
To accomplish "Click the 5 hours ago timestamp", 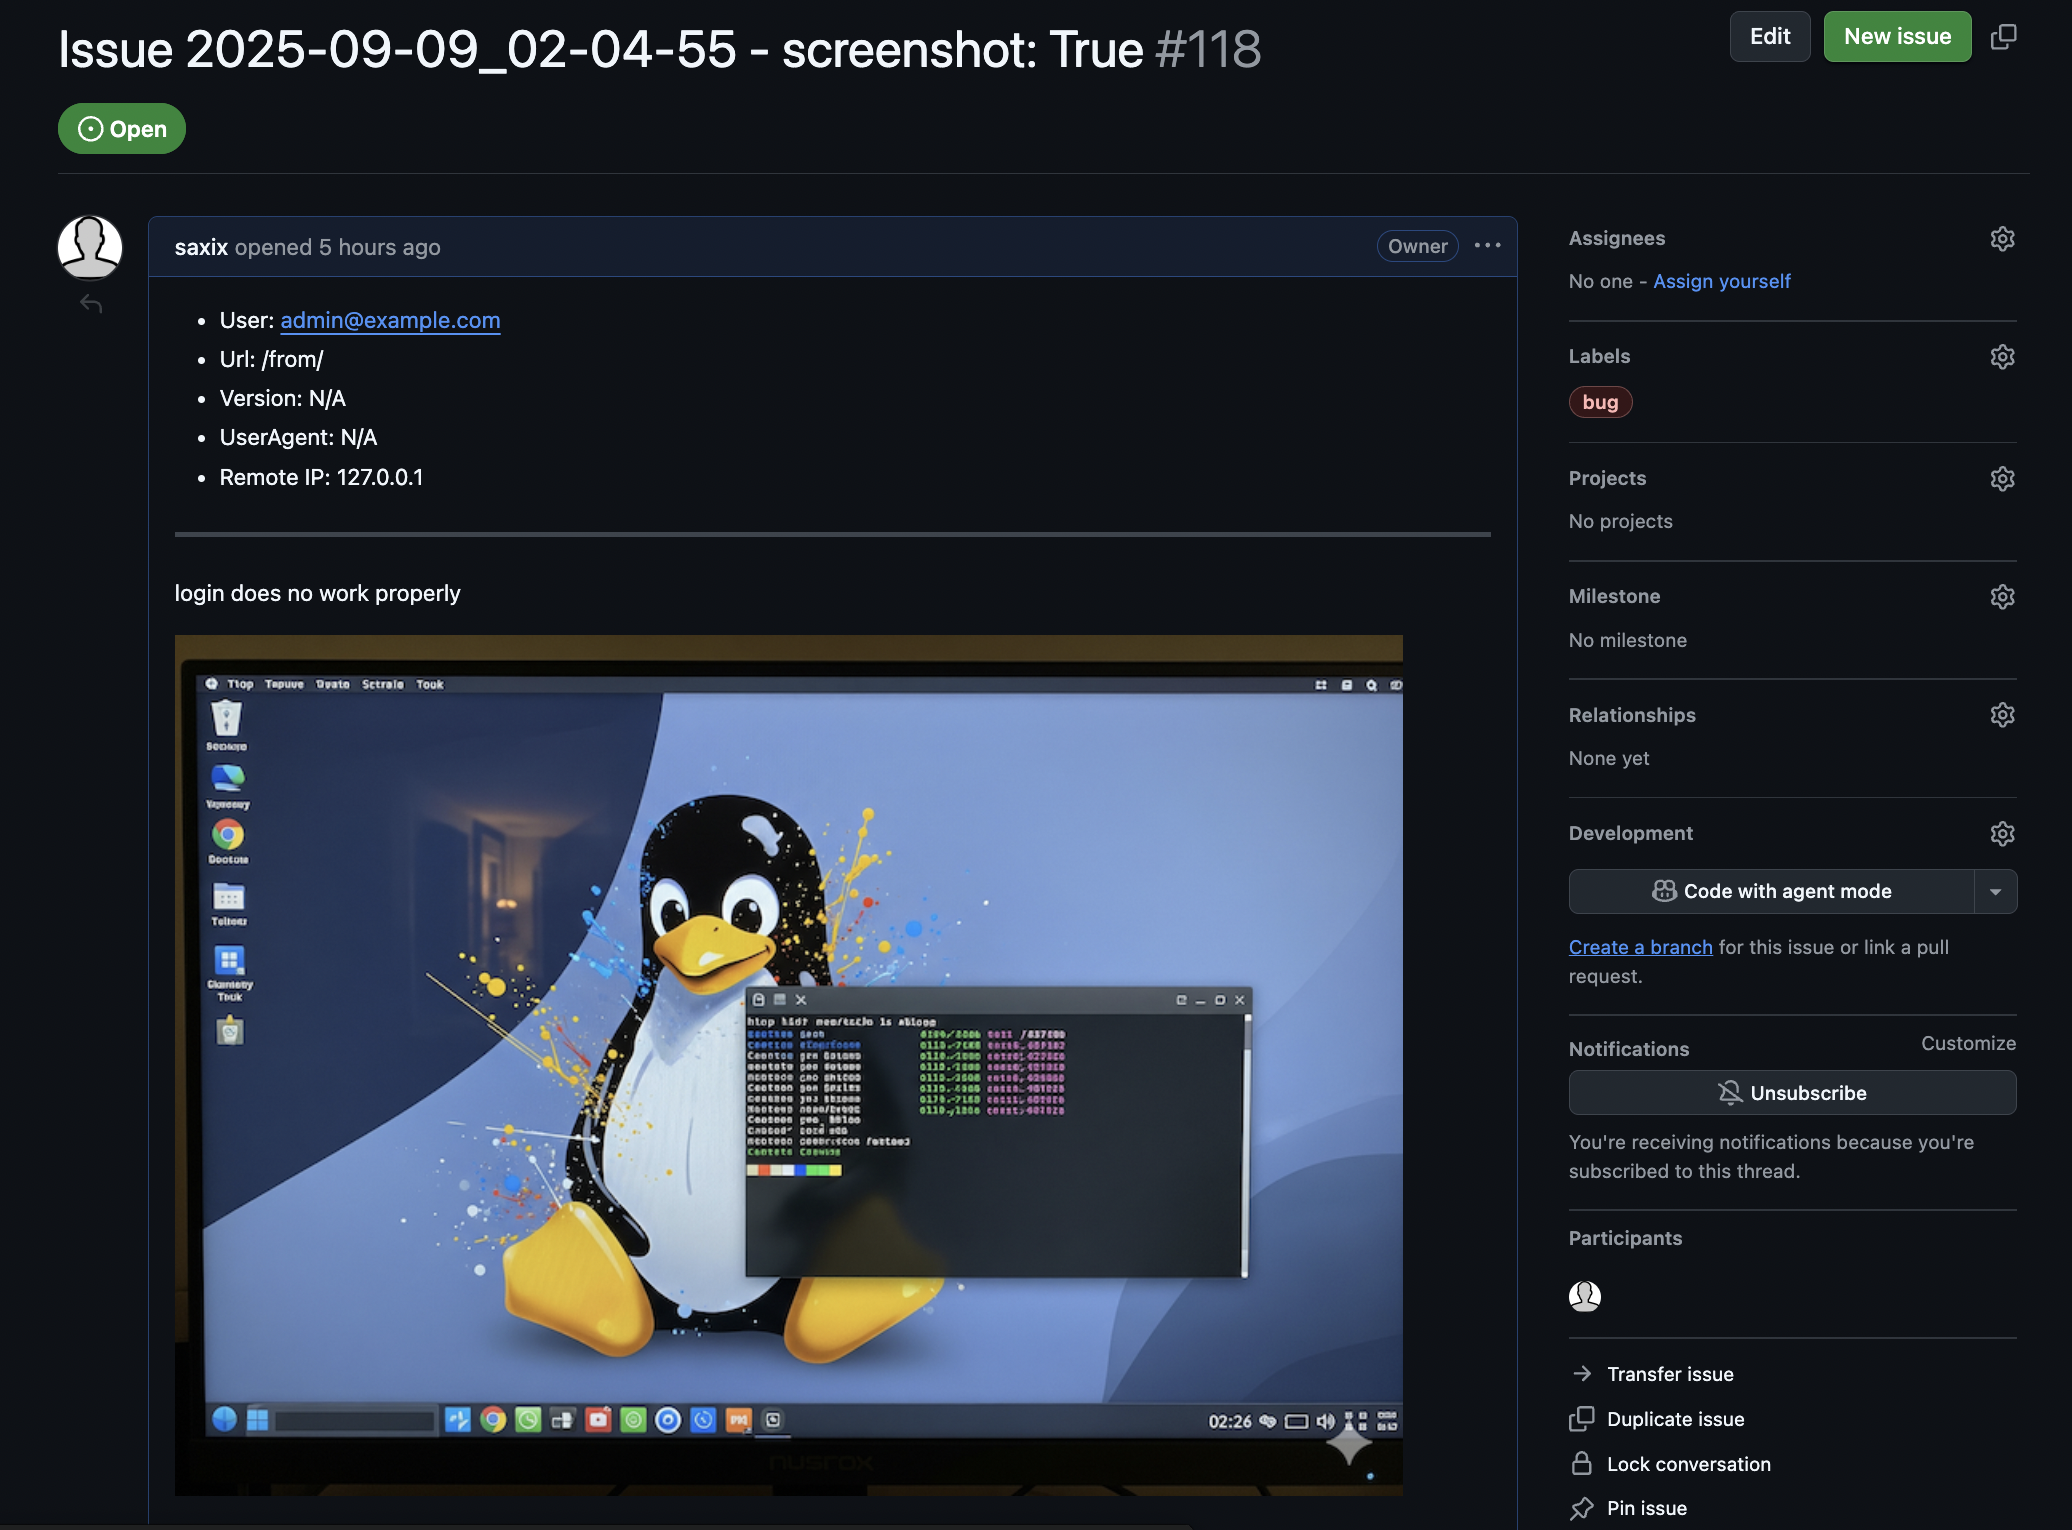I will click(379, 247).
